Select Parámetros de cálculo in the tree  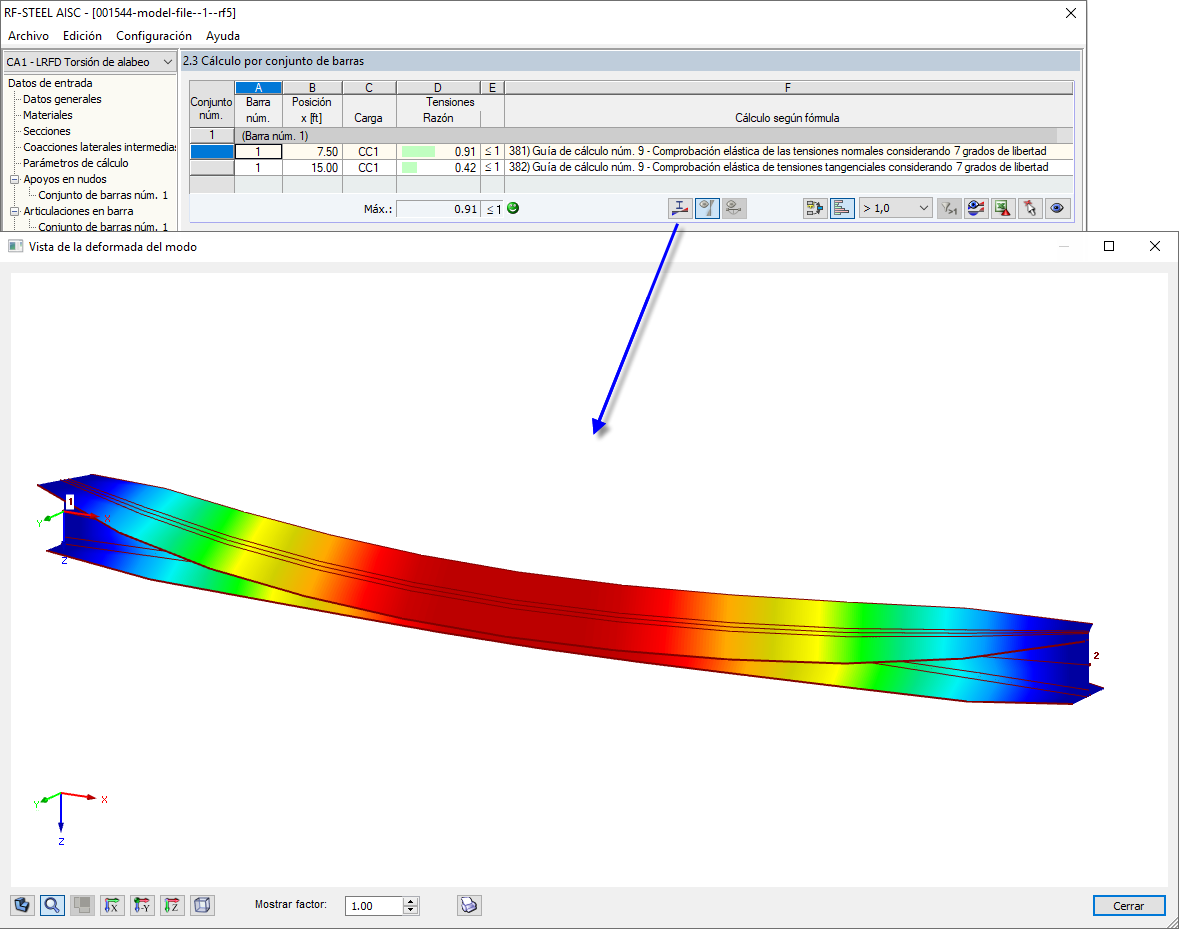pos(75,163)
